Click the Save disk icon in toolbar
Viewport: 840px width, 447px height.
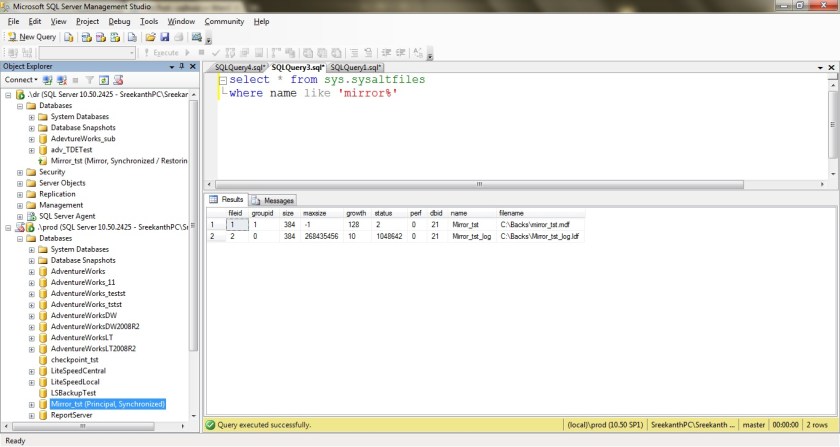[164, 37]
